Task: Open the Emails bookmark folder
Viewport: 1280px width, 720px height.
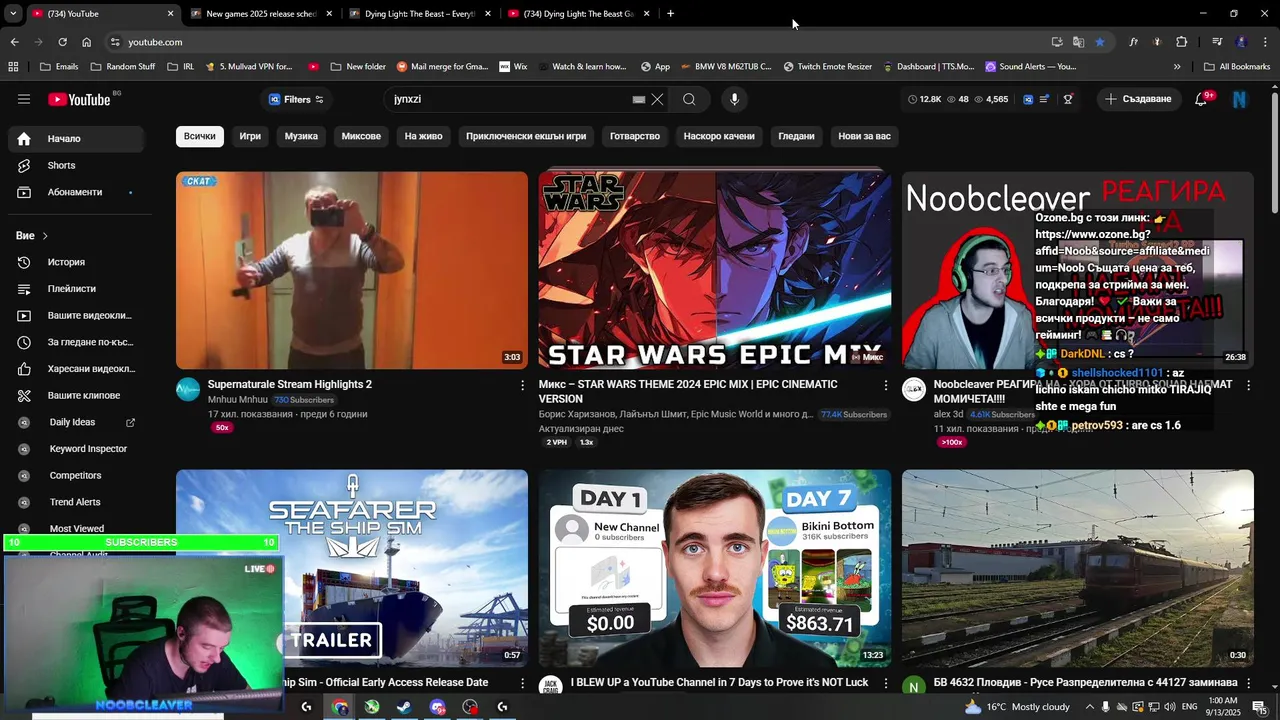Action: (59, 67)
